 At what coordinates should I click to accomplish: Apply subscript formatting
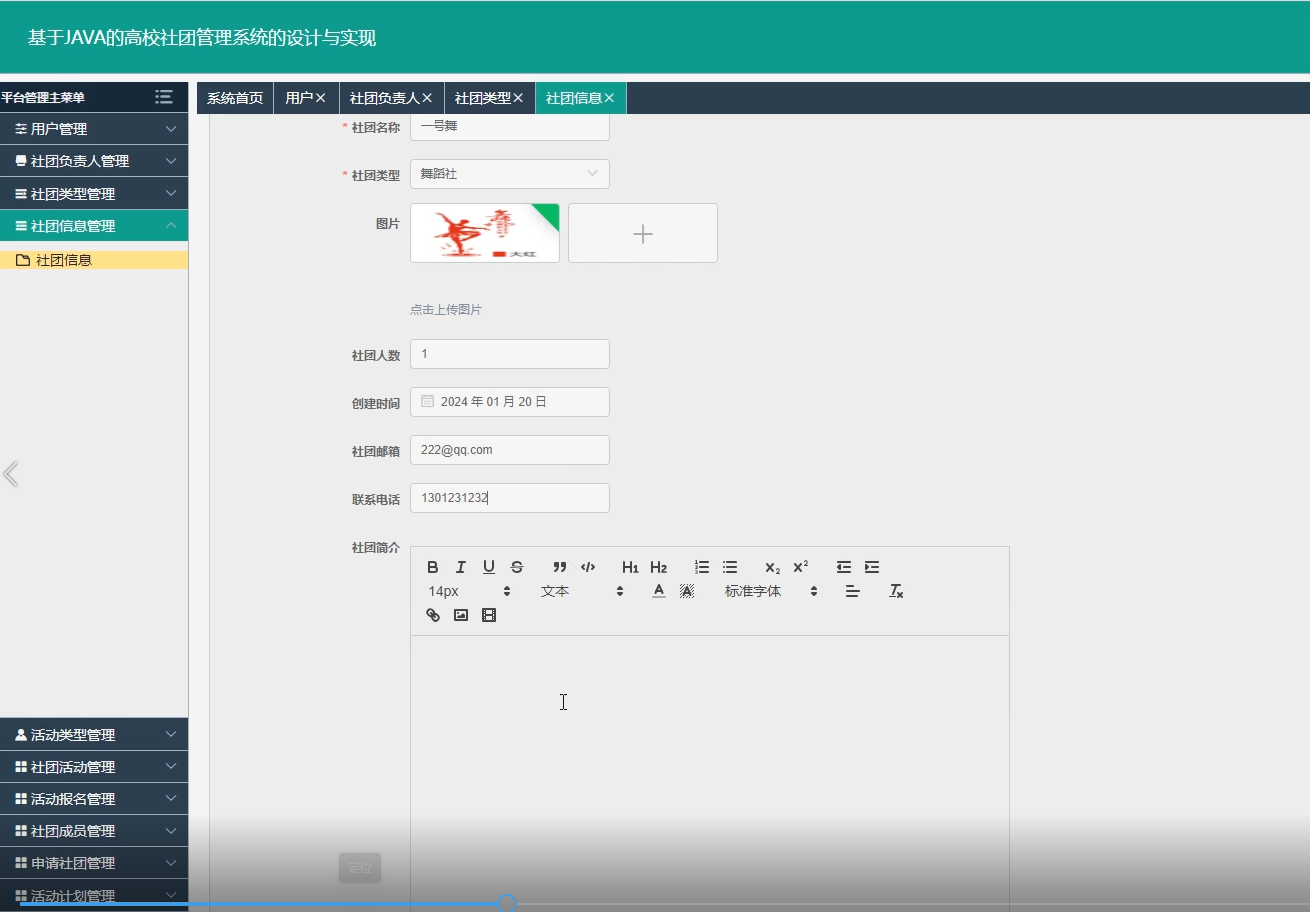[x=773, y=567]
